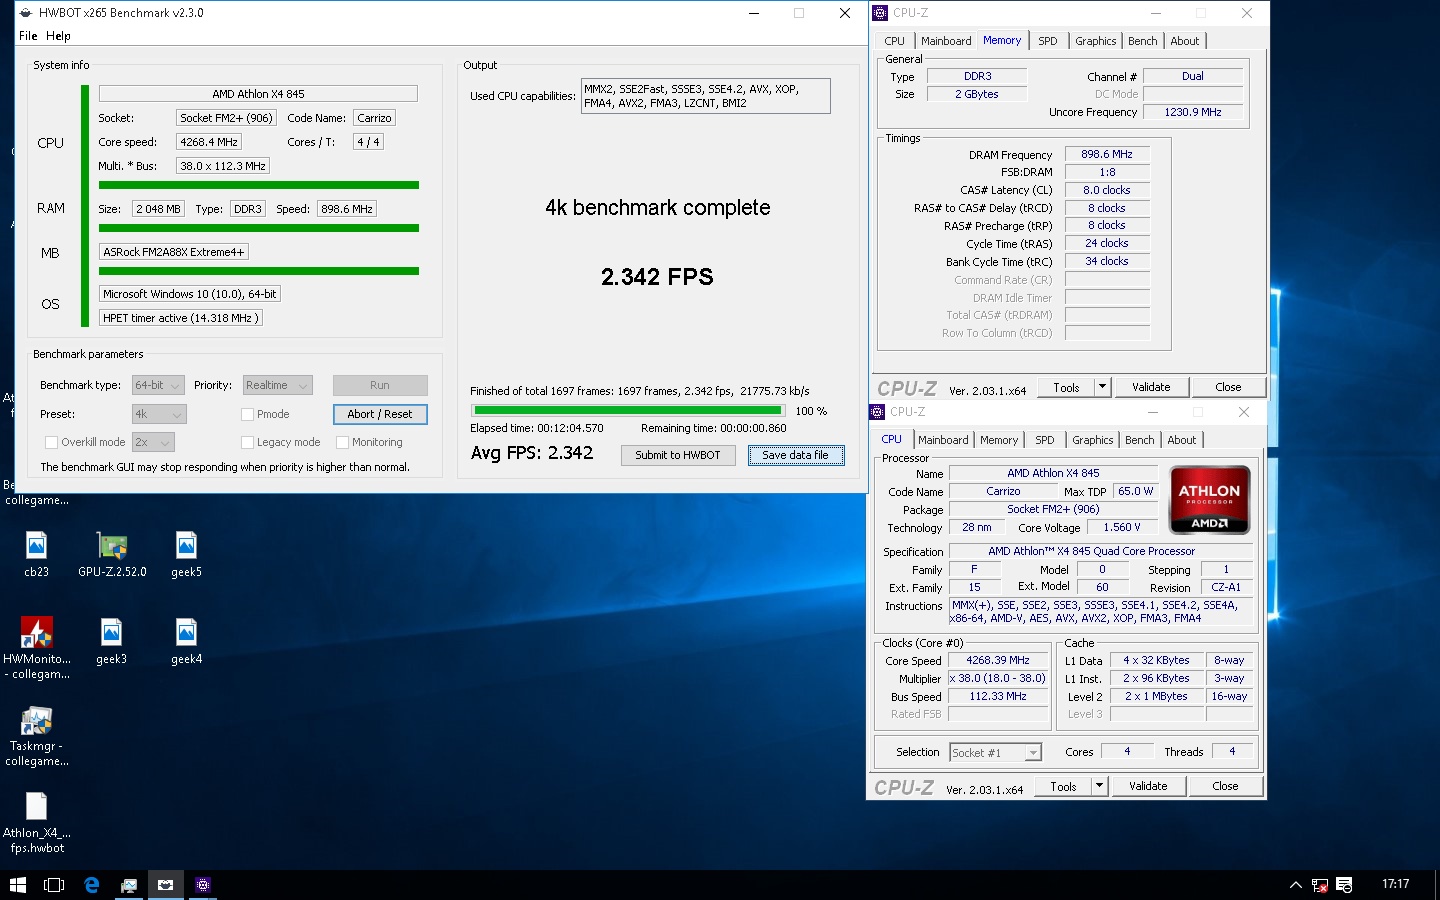Switch to SPD tab in upper CPU-Z

click(1047, 41)
